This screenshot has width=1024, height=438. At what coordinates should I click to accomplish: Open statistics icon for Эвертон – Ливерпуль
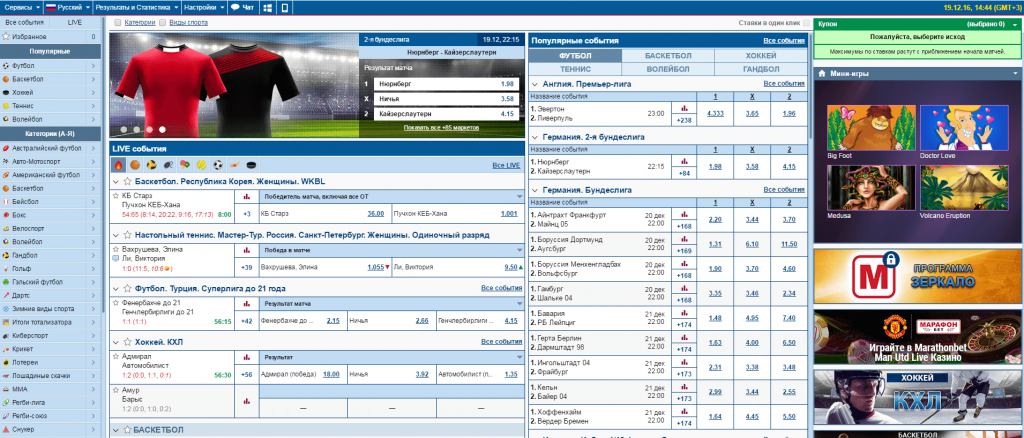tap(685, 108)
